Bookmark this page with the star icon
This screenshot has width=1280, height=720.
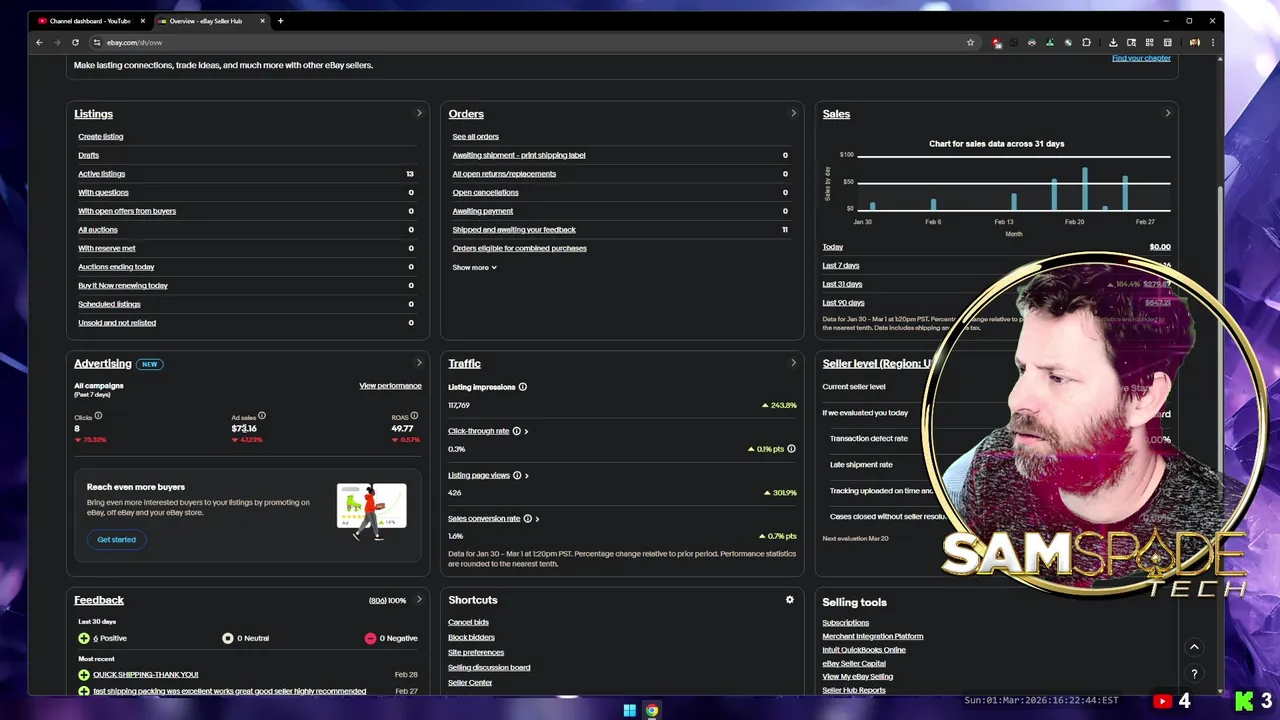click(x=970, y=42)
